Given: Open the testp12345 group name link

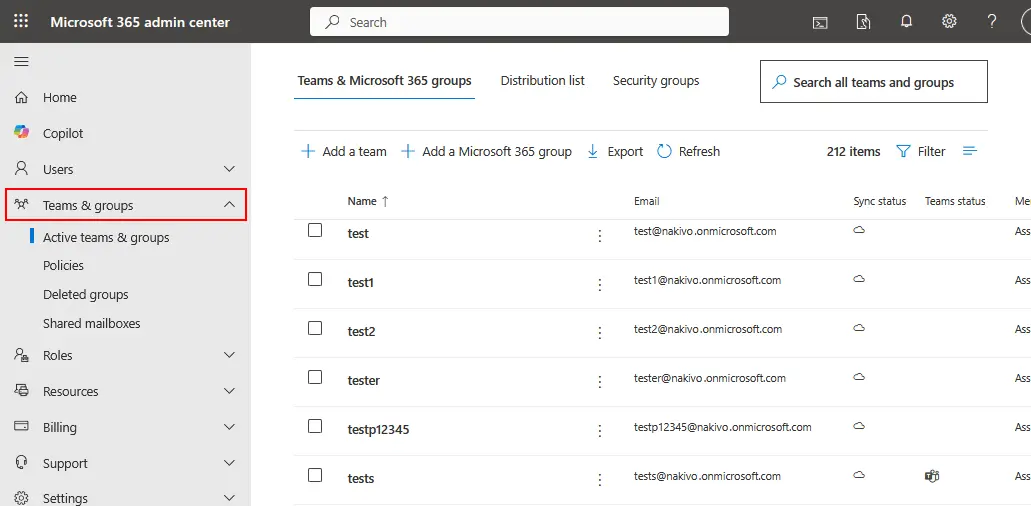Looking at the screenshot, I should tap(378, 430).
